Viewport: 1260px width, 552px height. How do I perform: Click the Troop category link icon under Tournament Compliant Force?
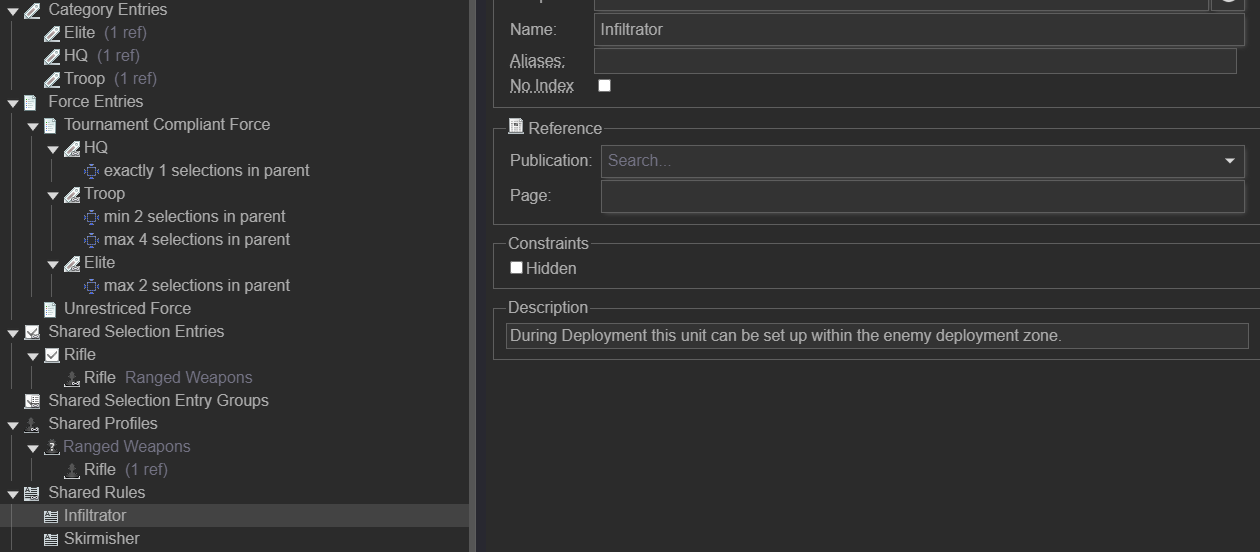[72, 194]
